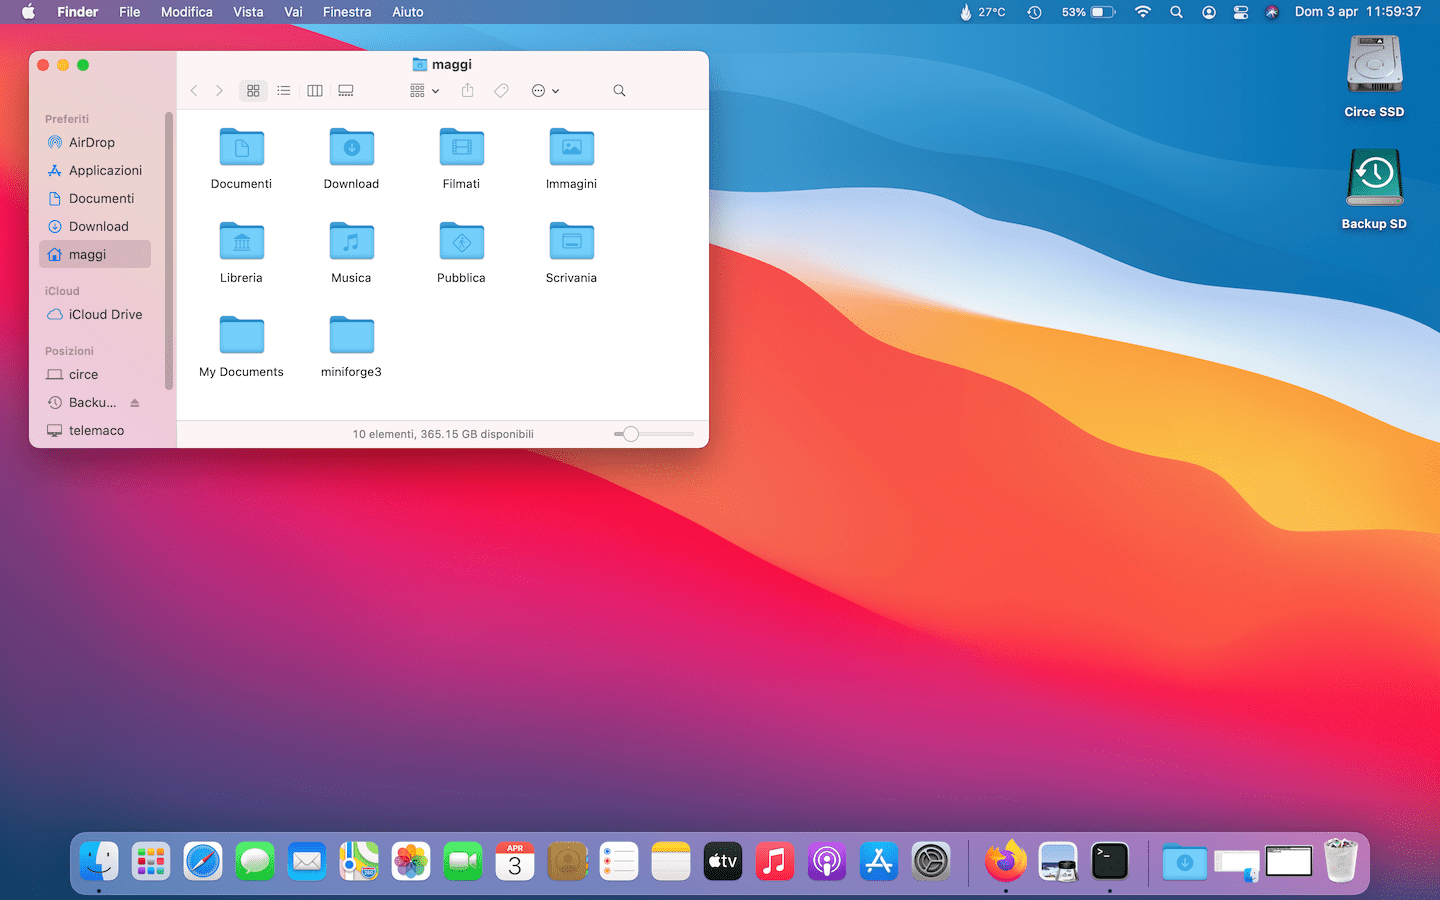Viewport: 1440px width, 900px height.
Task: Switch Finder to column view
Action: click(x=315, y=91)
